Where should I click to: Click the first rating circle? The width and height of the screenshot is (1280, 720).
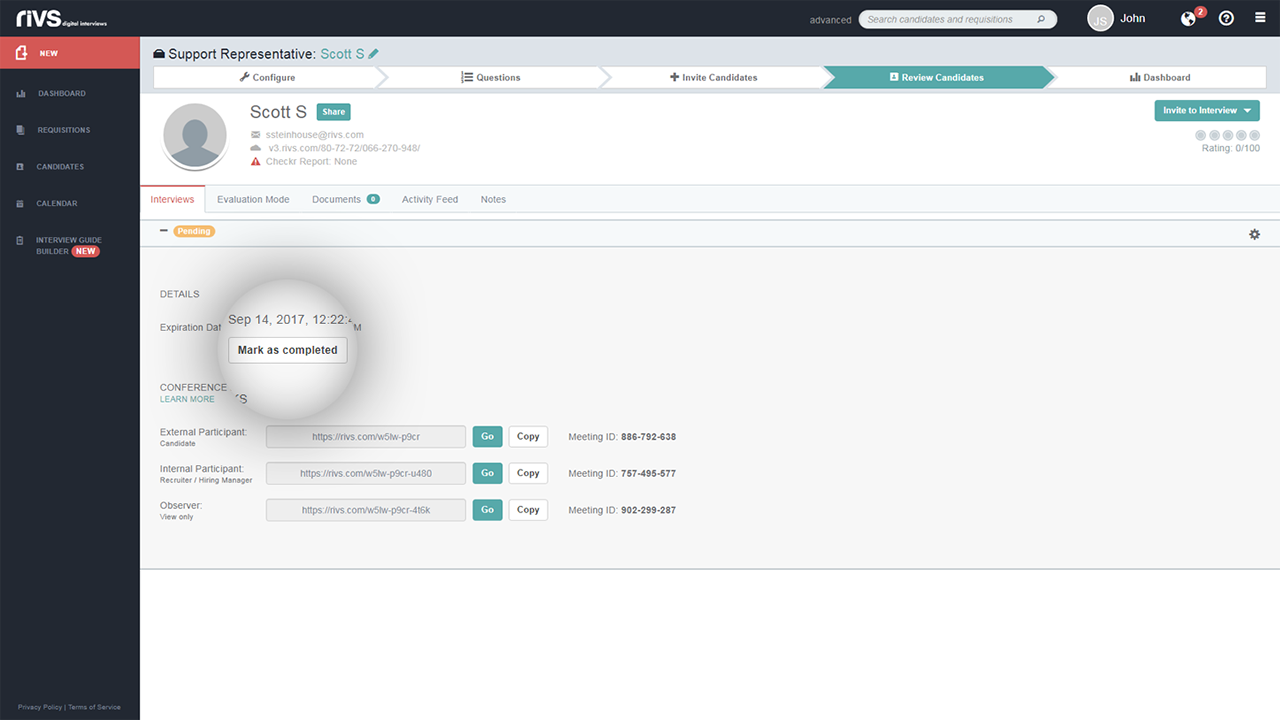1201,135
